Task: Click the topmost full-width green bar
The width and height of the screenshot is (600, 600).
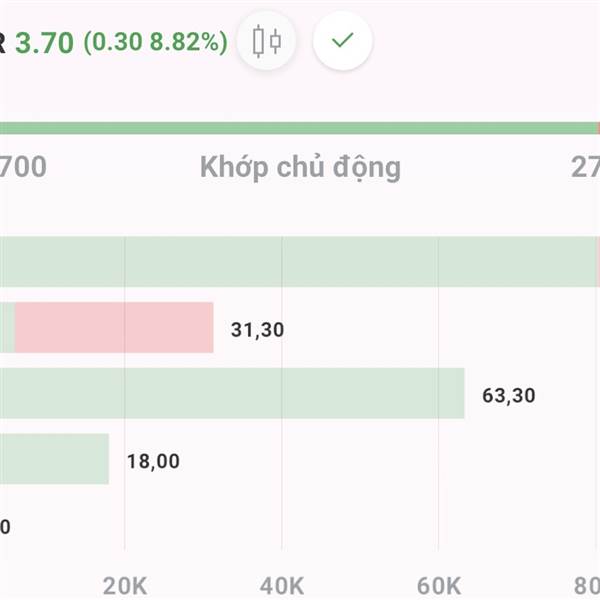Action: point(298,262)
